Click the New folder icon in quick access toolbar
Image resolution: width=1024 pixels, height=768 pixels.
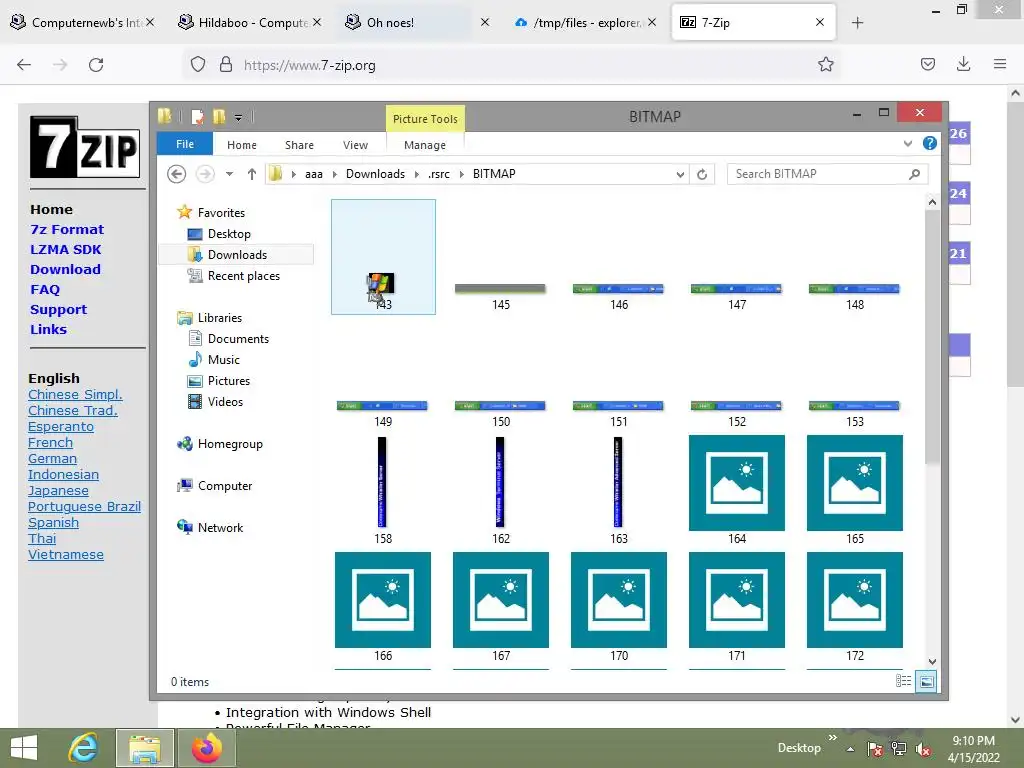click(x=219, y=117)
